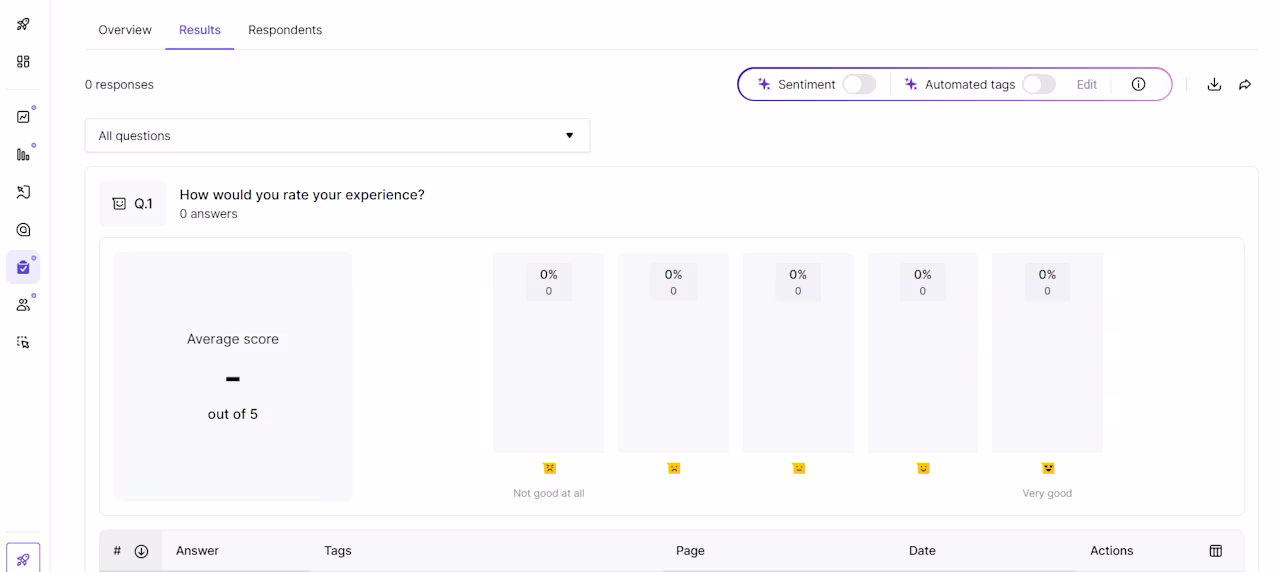
Task: Click the boxed rocket button at sidebar bottom
Action: tap(23, 559)
